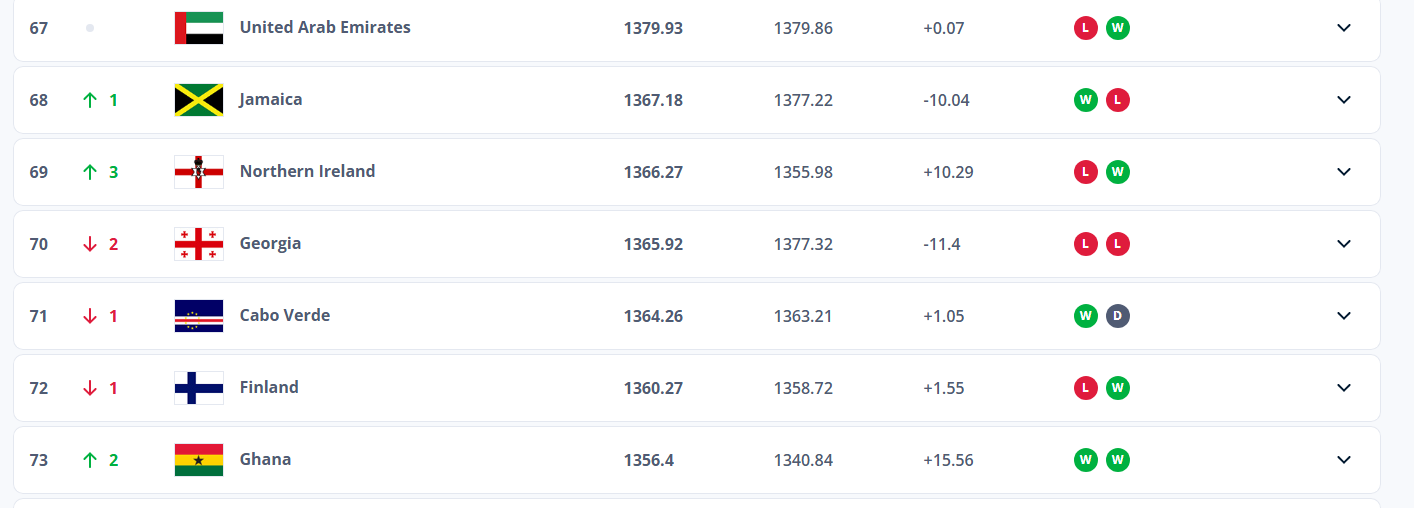The width and height of the screenshot is (1414, 508).
Task: Expand the United Arab Emirates row details
Action: [x=1344, y=28]
